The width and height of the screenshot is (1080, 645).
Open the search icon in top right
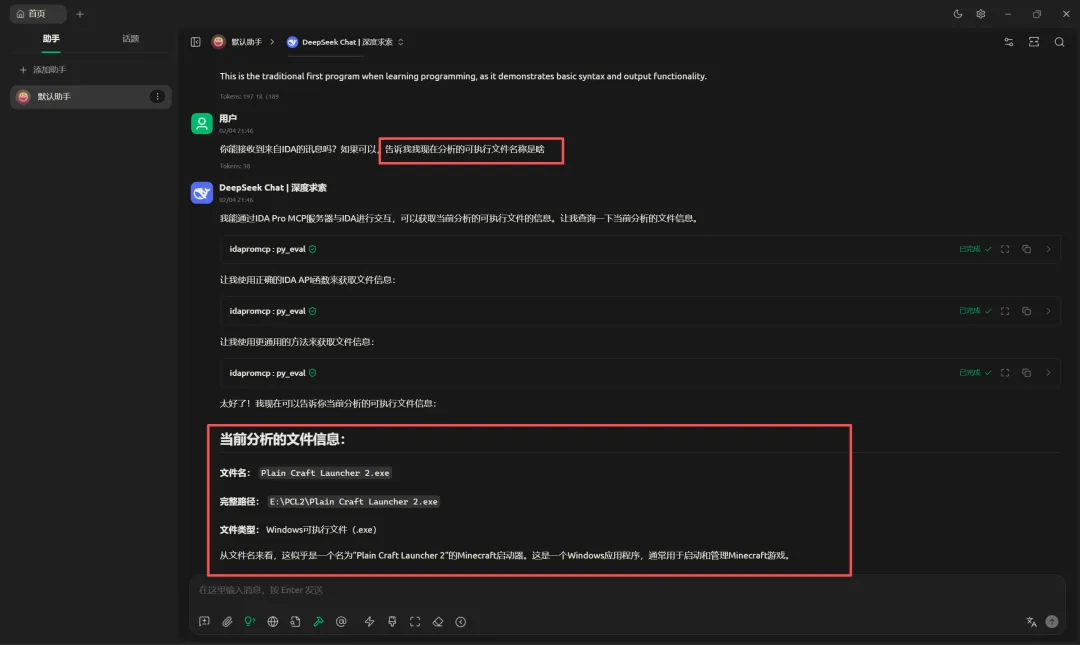coord(1059,42)
